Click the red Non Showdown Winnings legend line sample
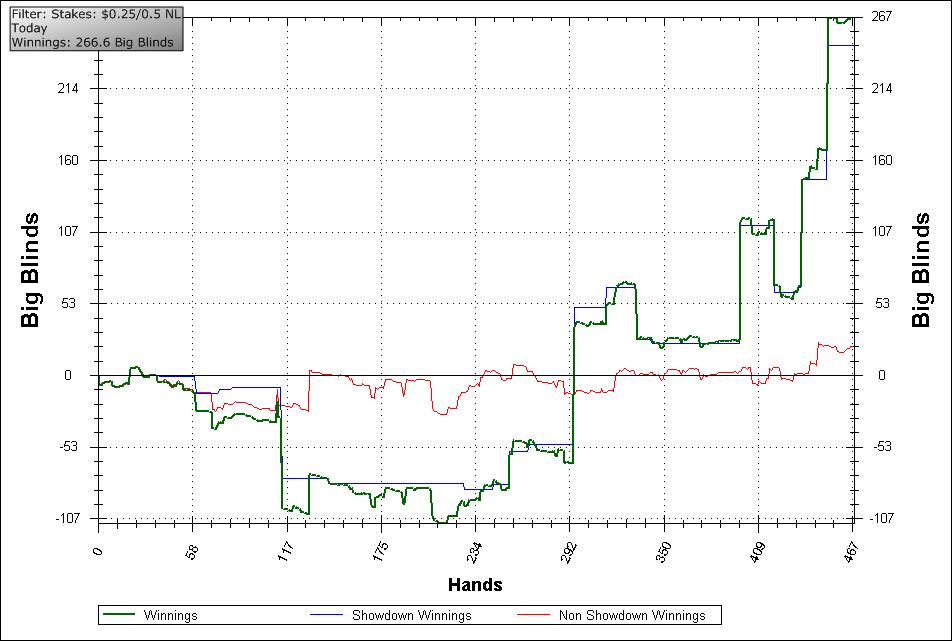Viewport: 952px width, 641px height. (x=532, y=615)
